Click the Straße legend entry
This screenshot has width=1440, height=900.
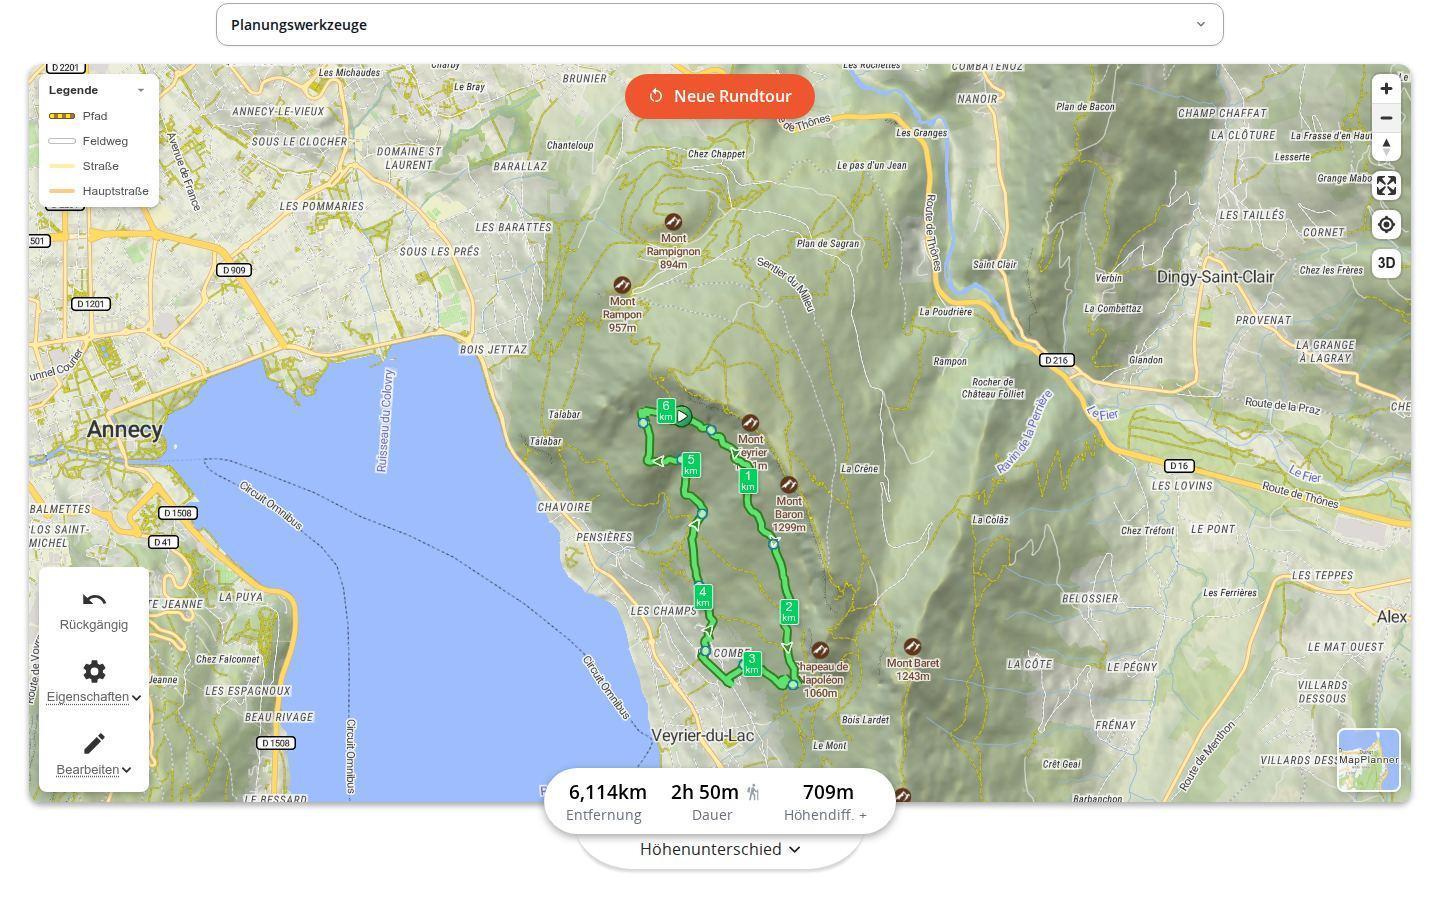coord(100,166)
